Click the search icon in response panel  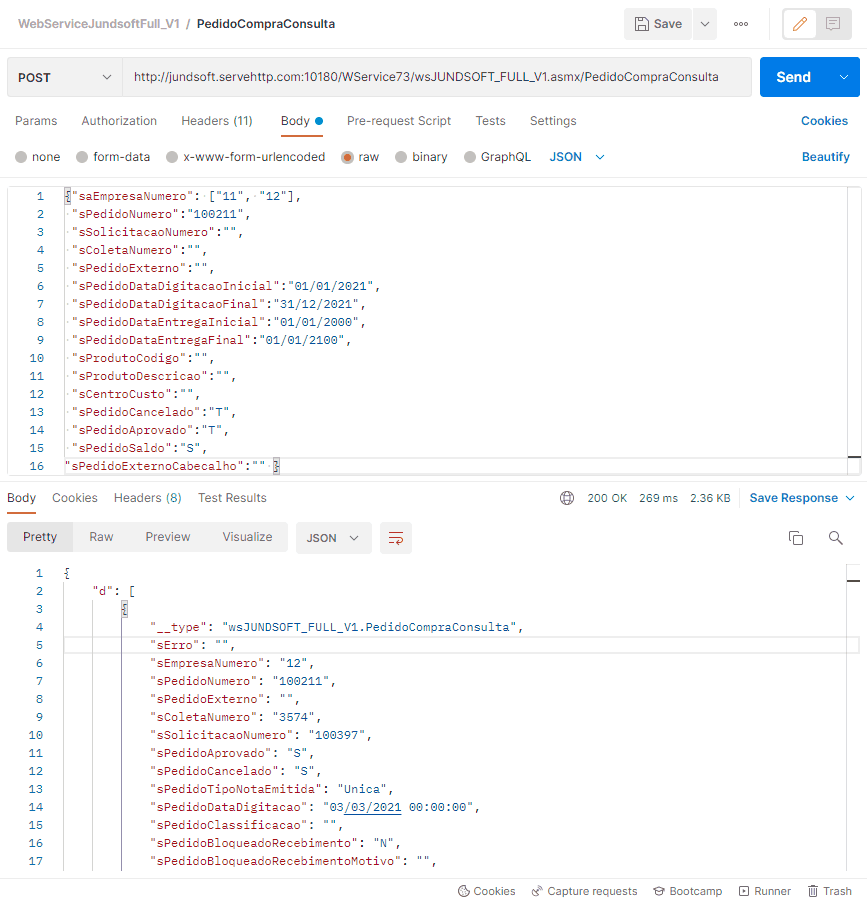pyautogui.click(x=836, y=538)
